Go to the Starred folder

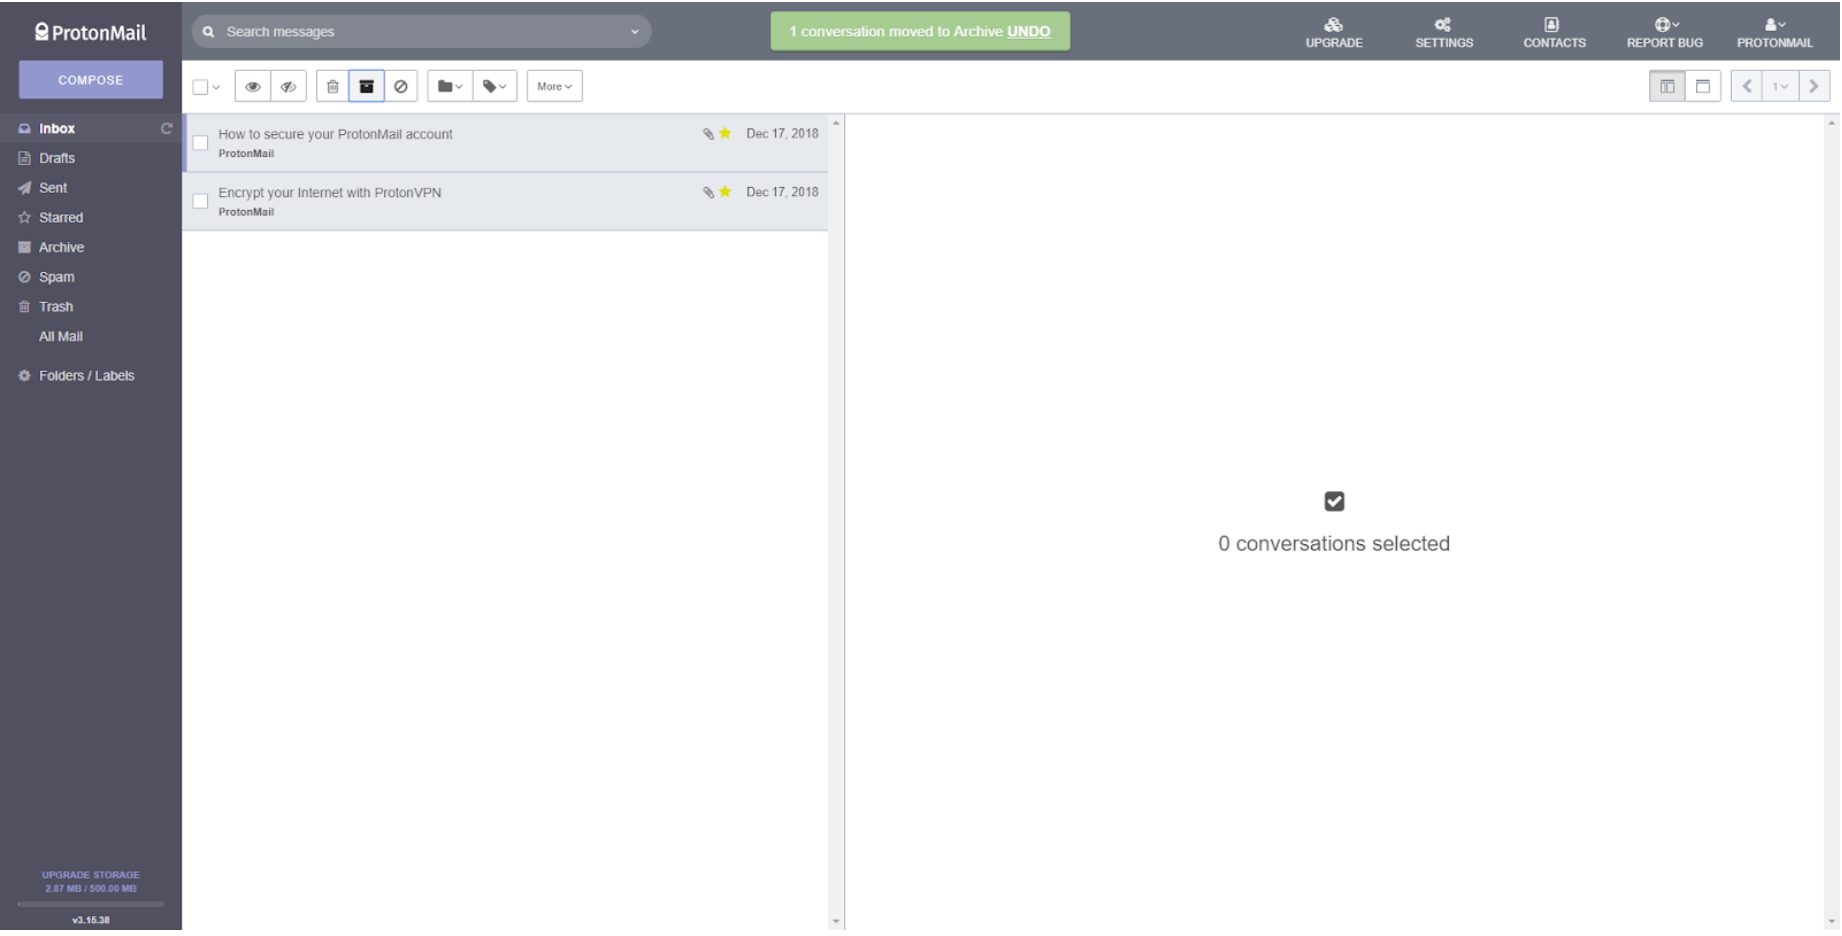pyautogui.click(x=60, y=217)
